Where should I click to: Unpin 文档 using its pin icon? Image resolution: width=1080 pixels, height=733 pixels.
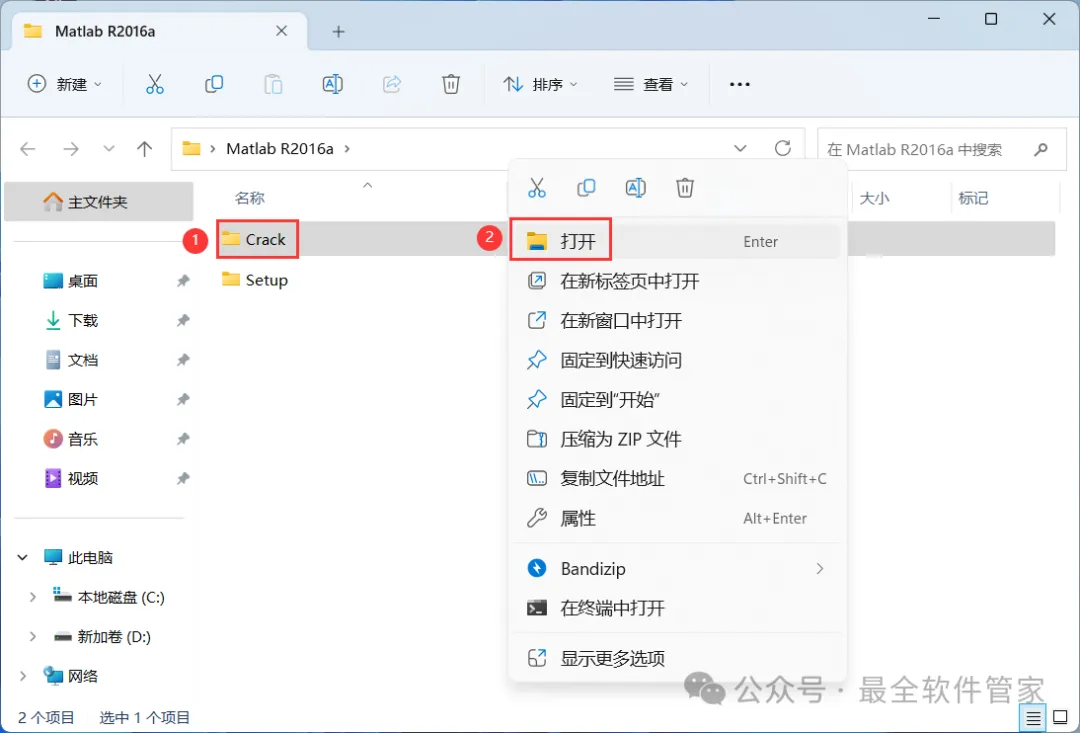(x=183, y=360)
